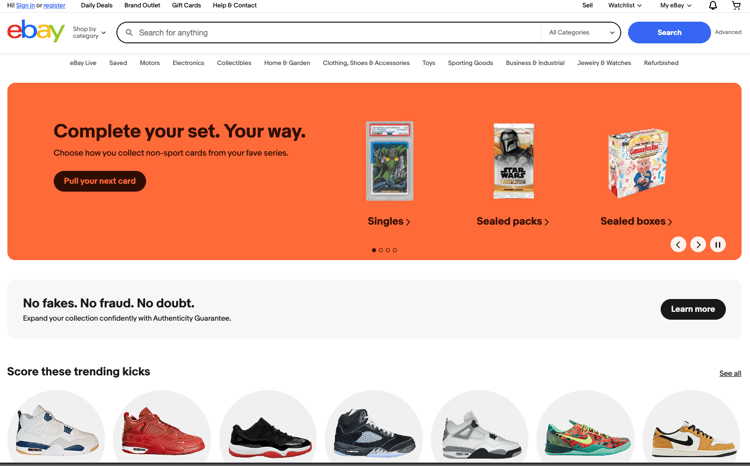
Task: Go to next banner slide
Action: pyautogui.click(x=698, y=244)
